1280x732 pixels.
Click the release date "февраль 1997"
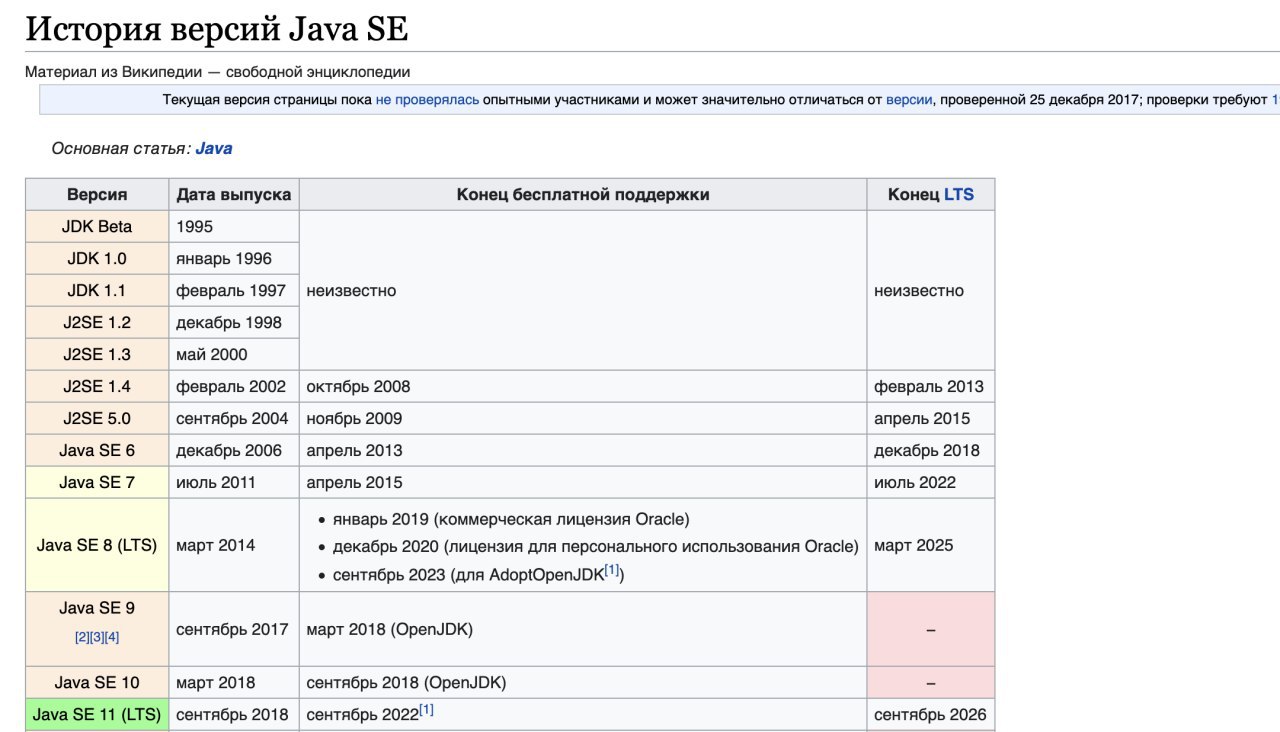(x=231, y=290)
